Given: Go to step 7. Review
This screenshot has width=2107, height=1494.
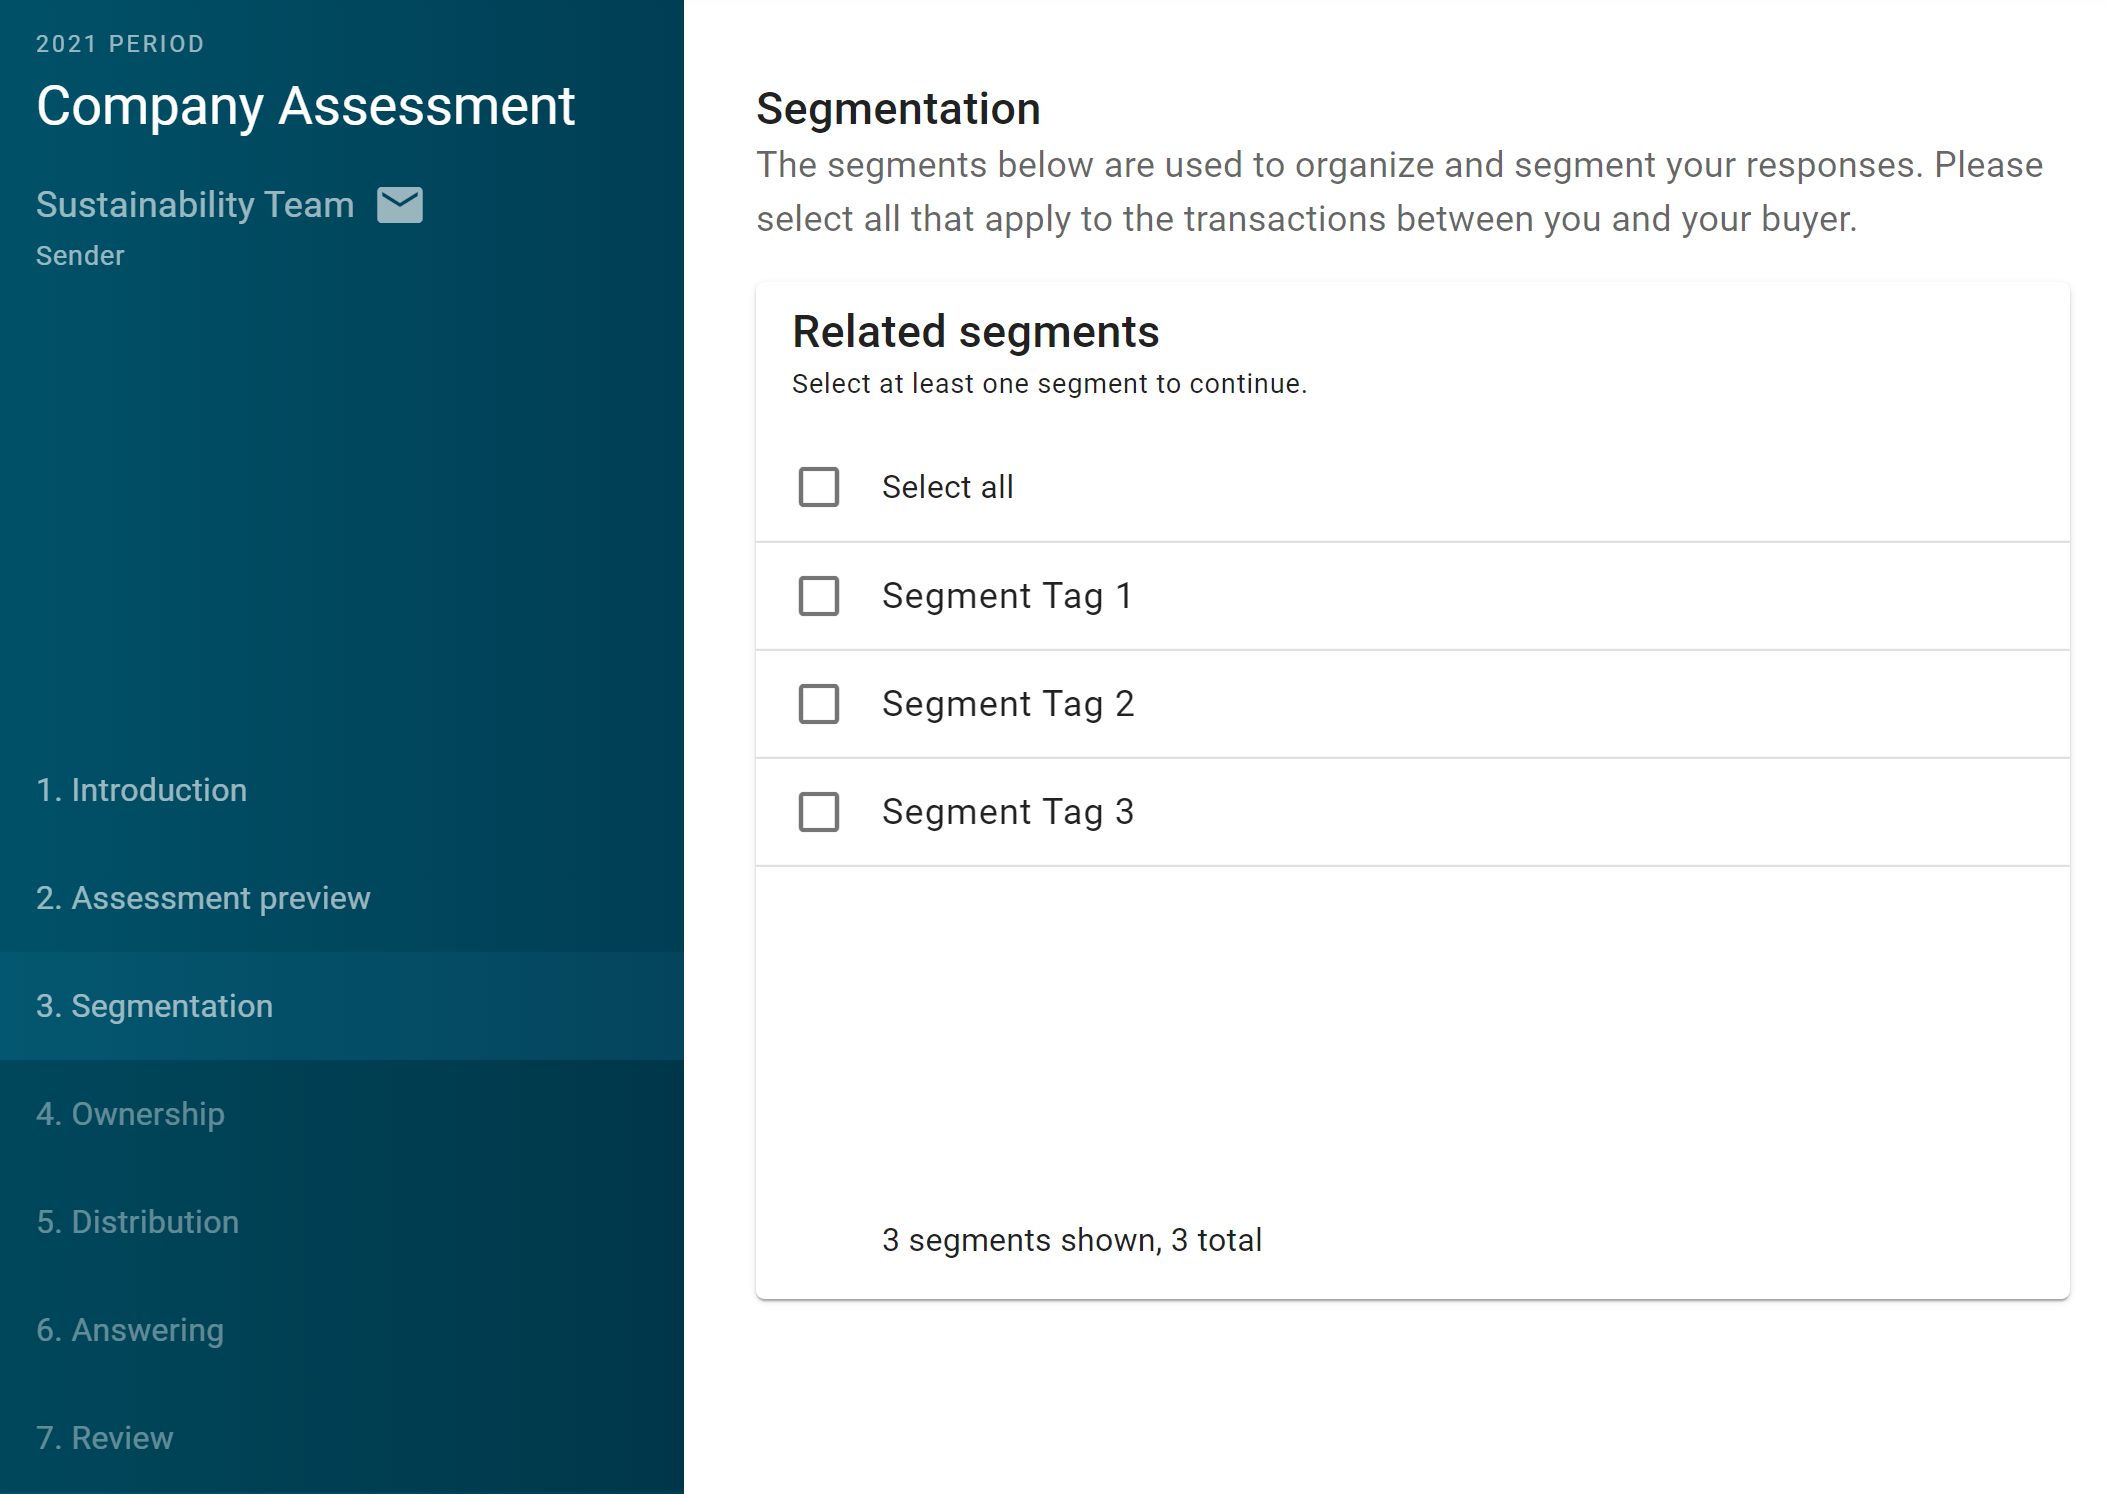Looking at the screenshot, I should point(342,1438).
